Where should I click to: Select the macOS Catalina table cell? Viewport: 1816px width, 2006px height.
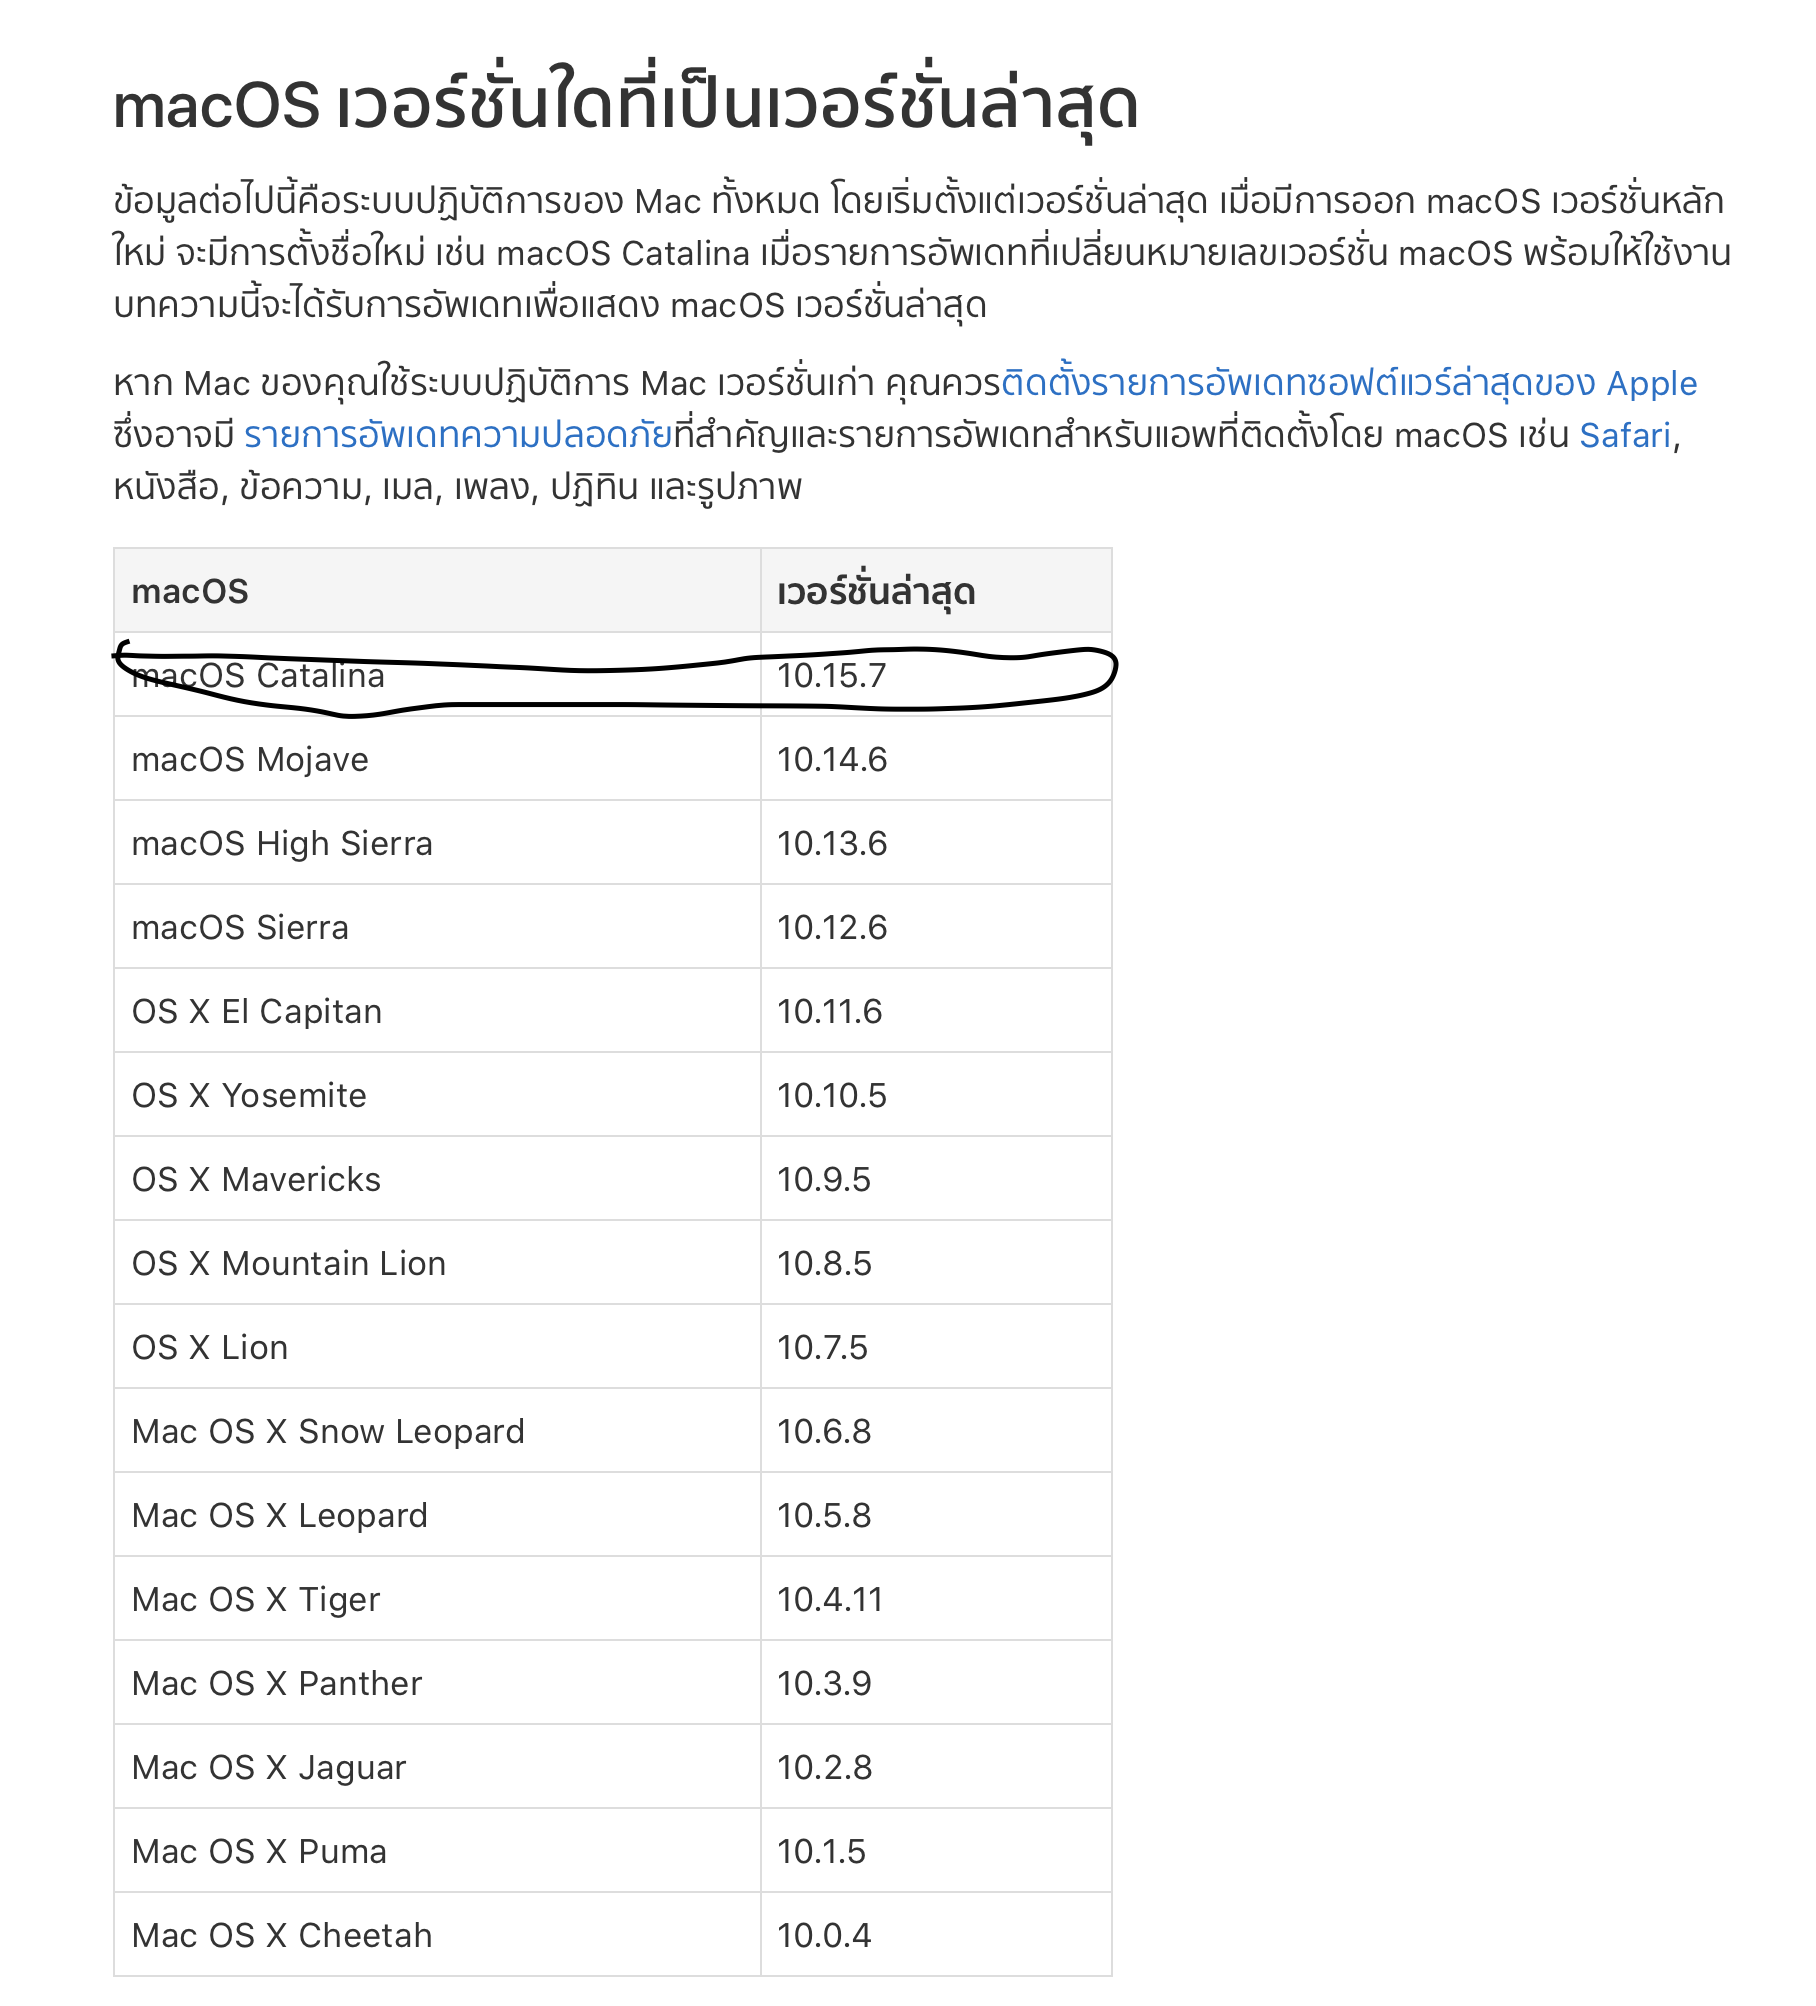(x=437, y=675)
